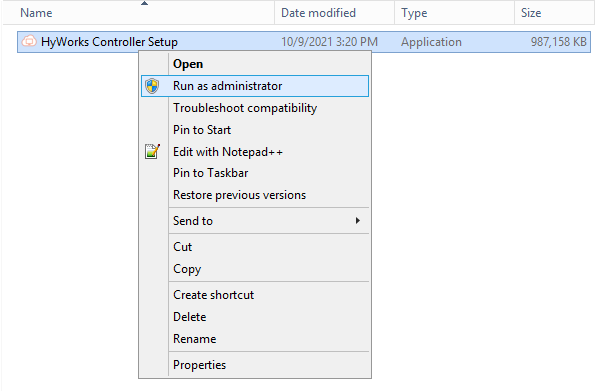Click the Notepad++ icon in the menu

(152, 151)
